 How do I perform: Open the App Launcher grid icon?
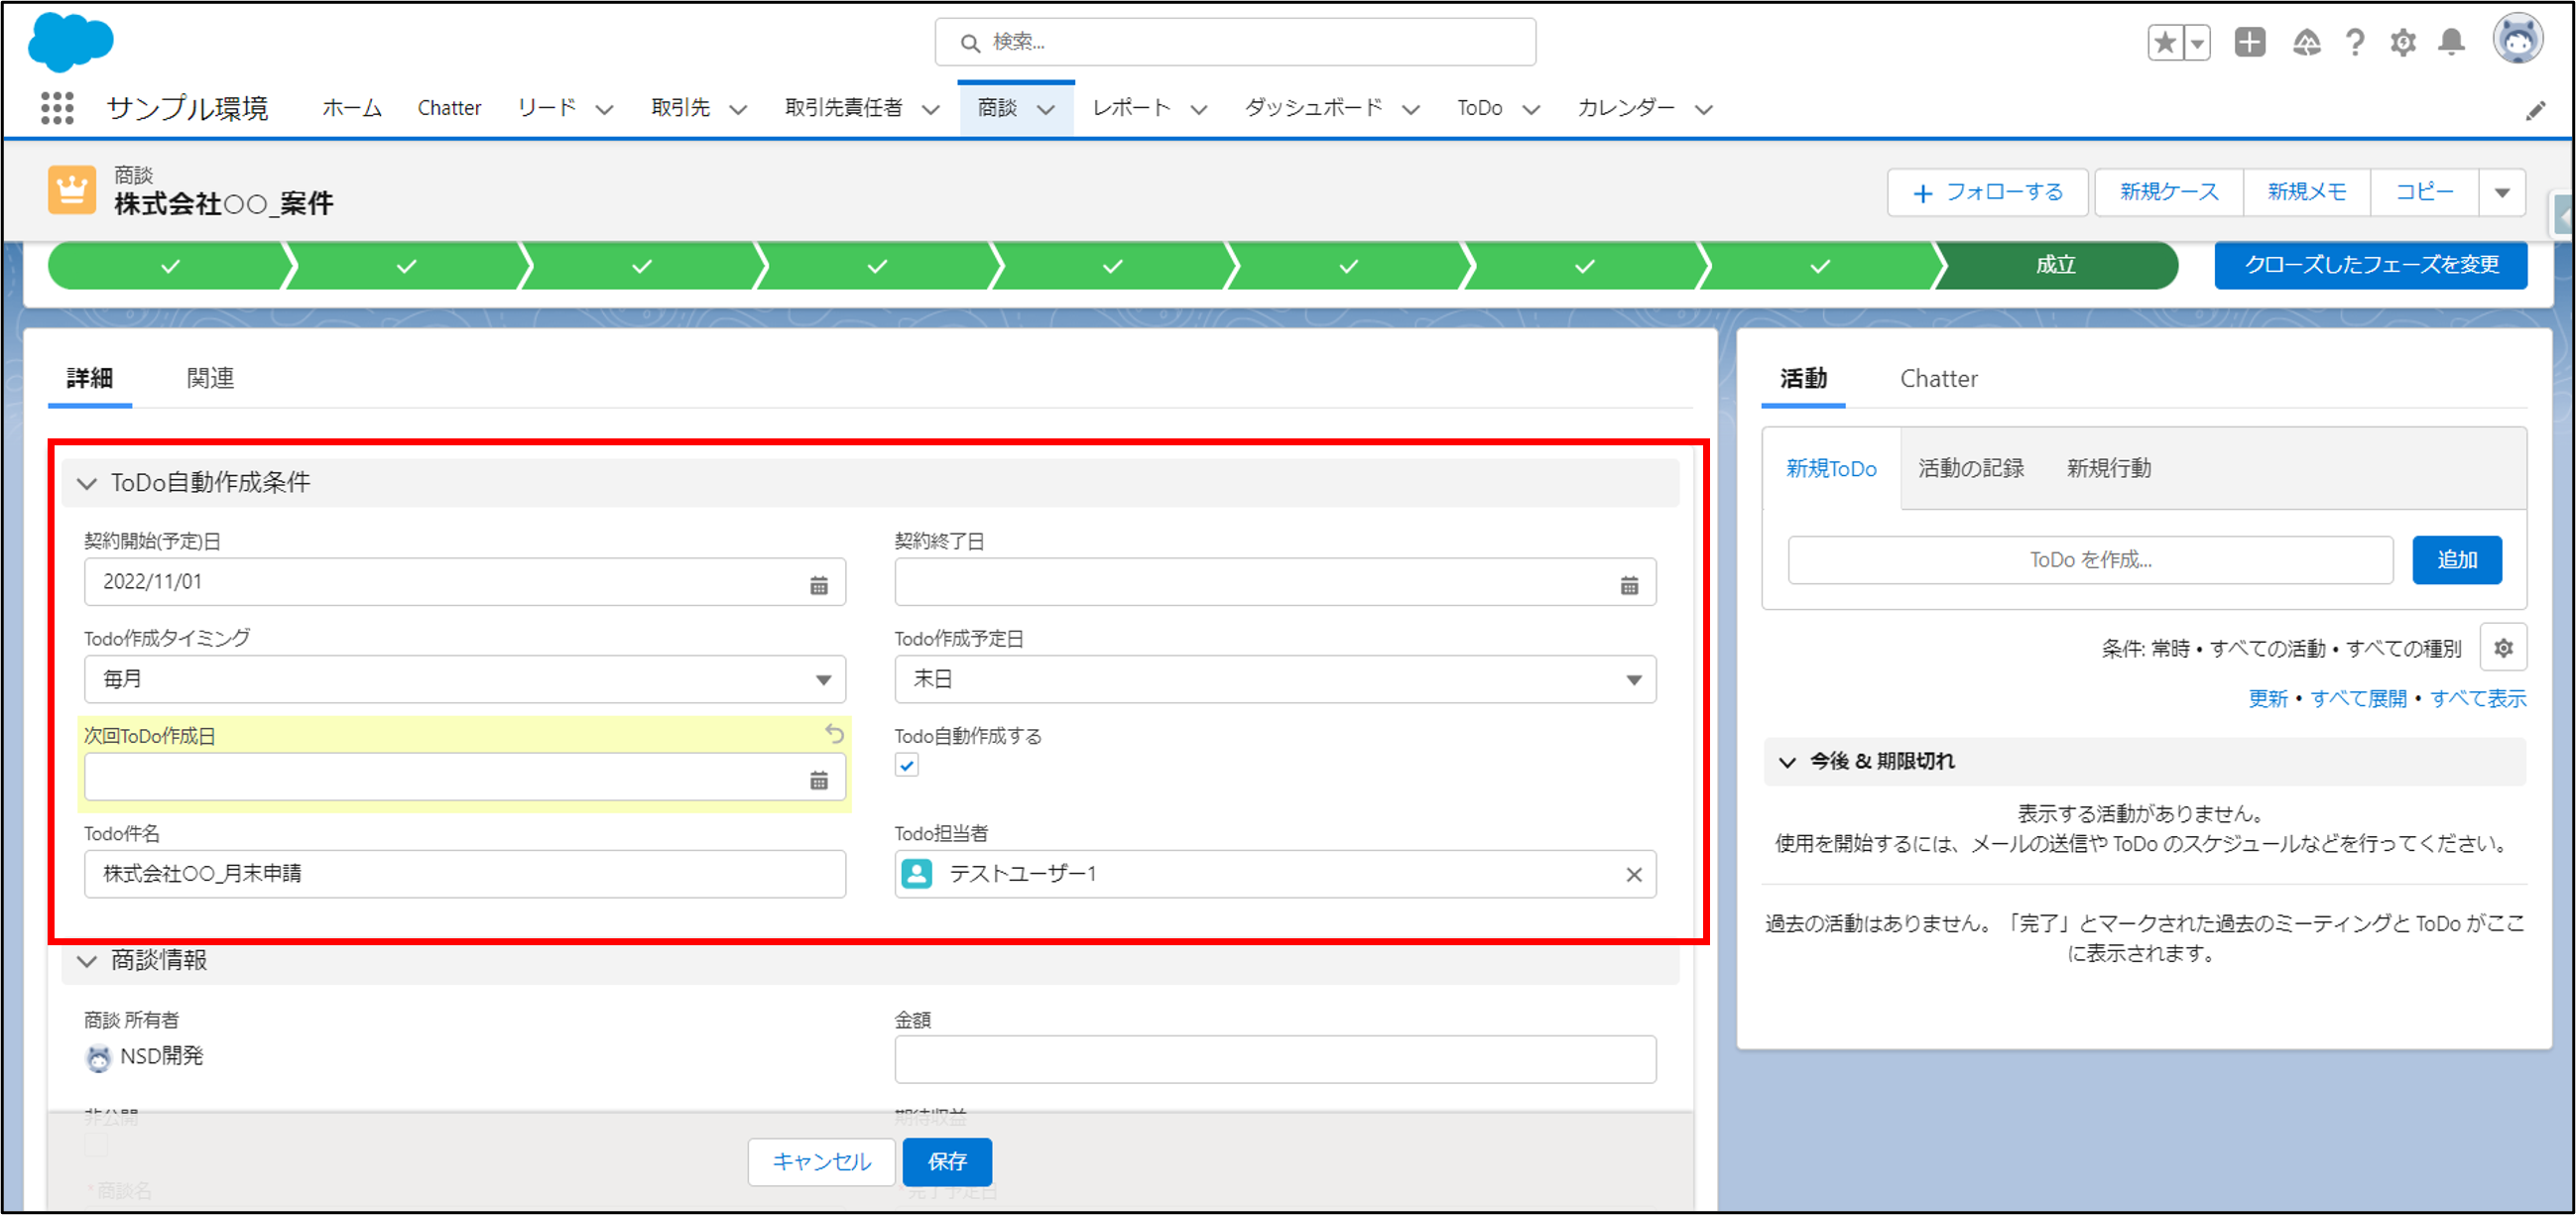tap(57, 108)
